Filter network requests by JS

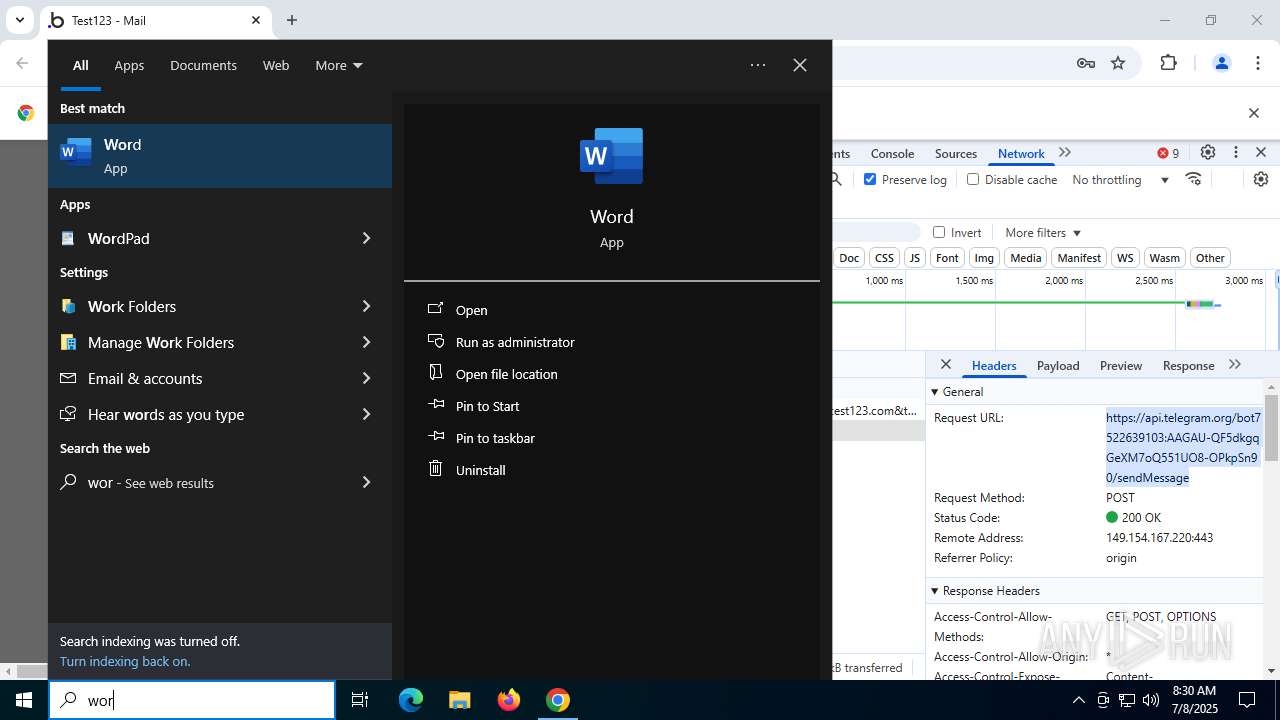click(914, 257)
